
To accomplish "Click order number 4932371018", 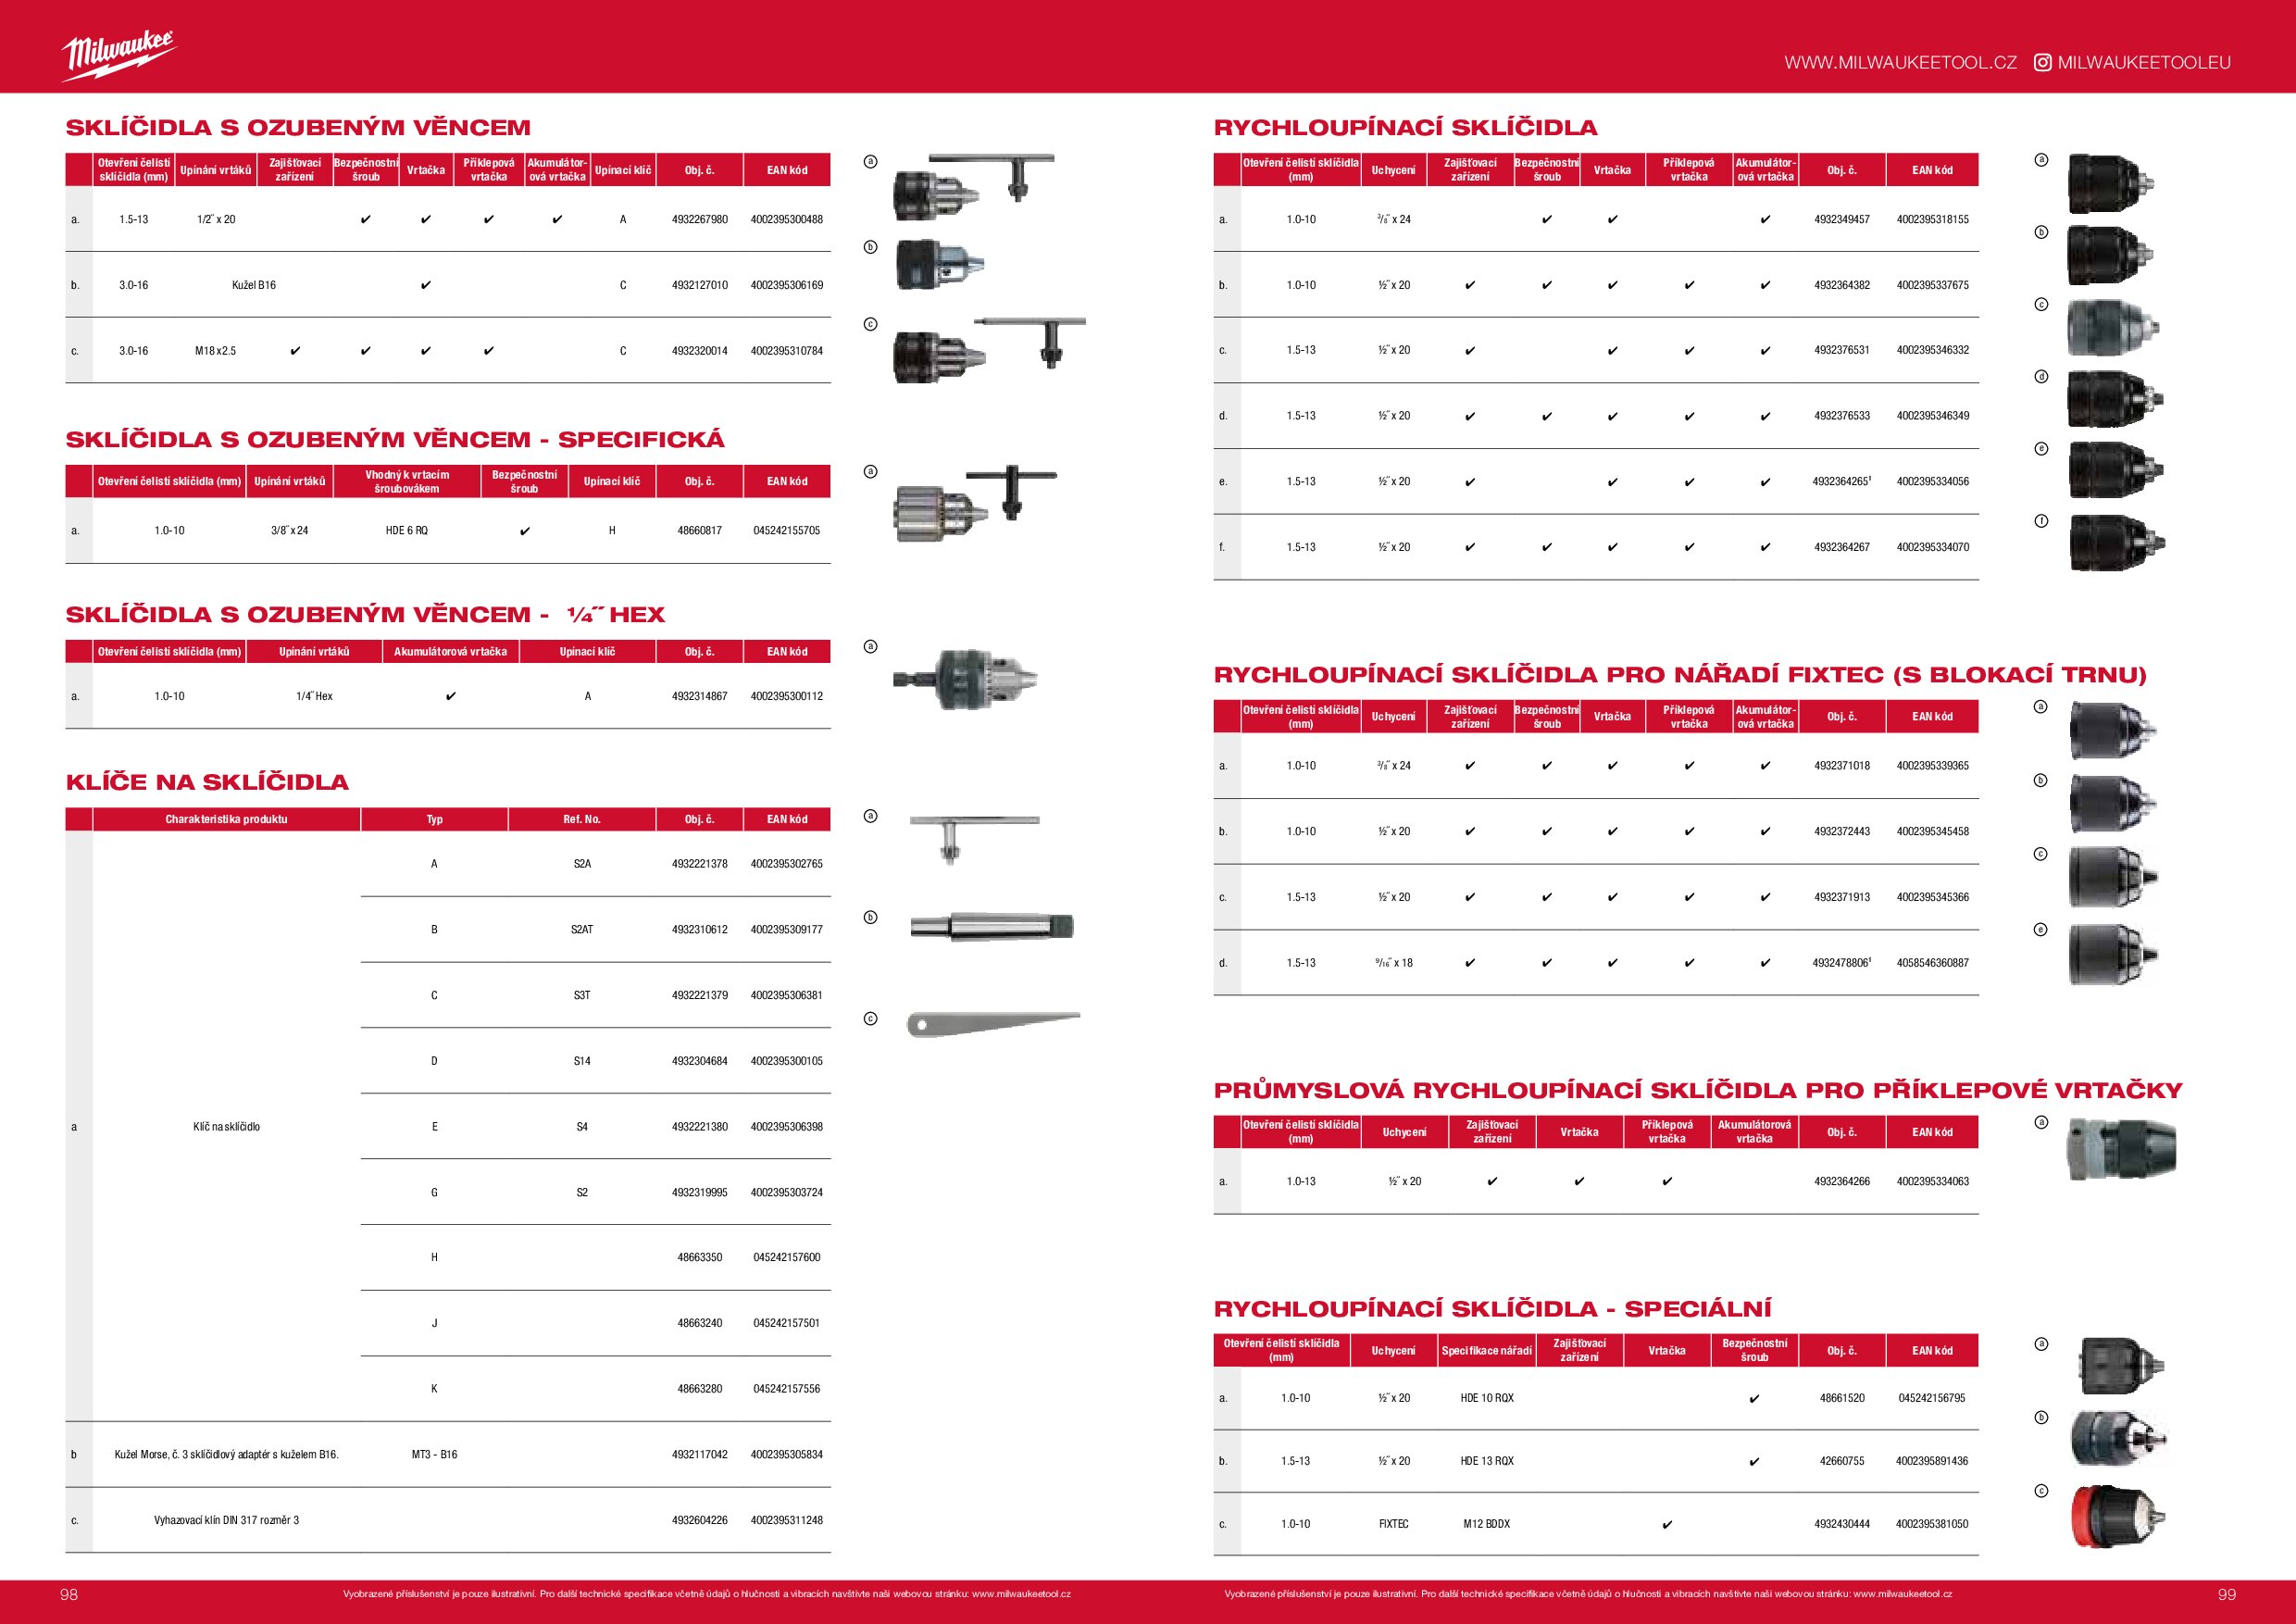I will point(1842,766).
